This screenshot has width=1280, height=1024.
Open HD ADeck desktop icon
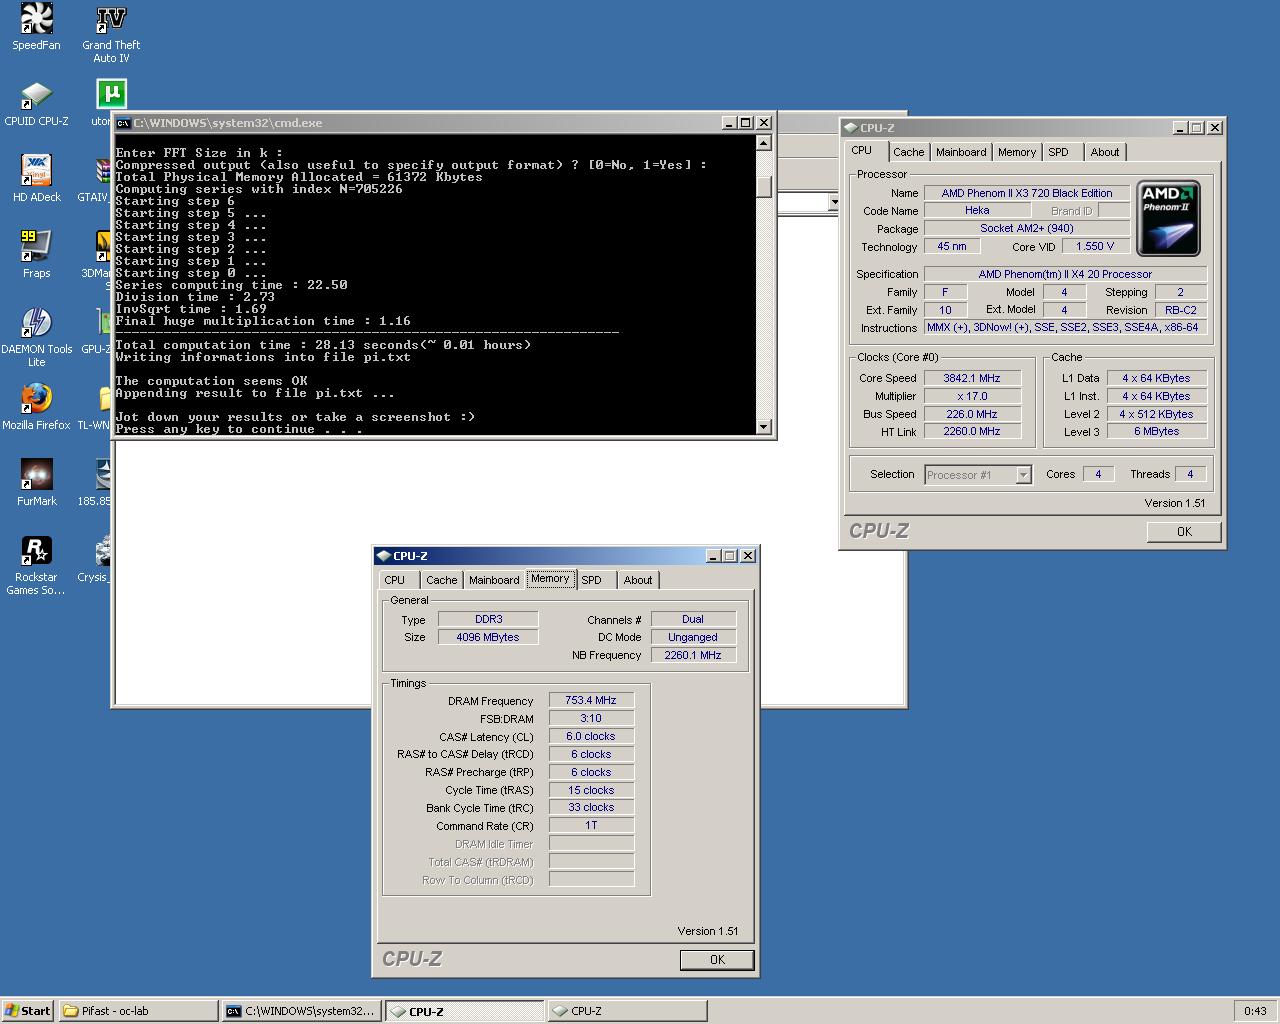click(36, 179)
